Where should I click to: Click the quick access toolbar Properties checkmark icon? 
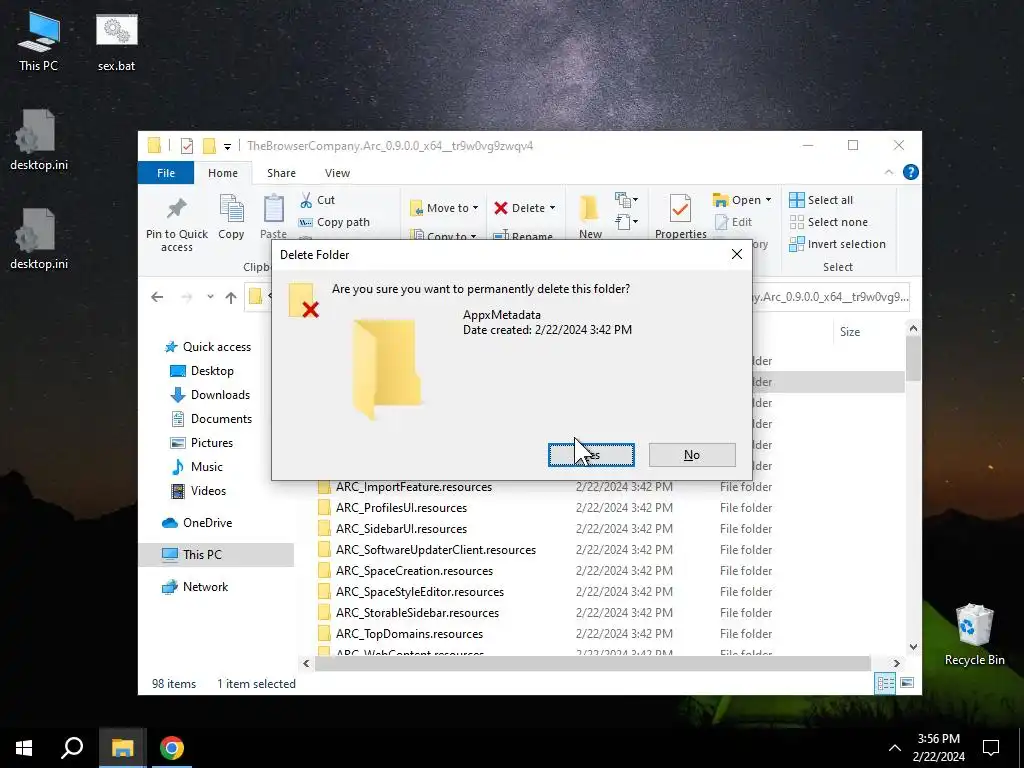tap(187, 146)
